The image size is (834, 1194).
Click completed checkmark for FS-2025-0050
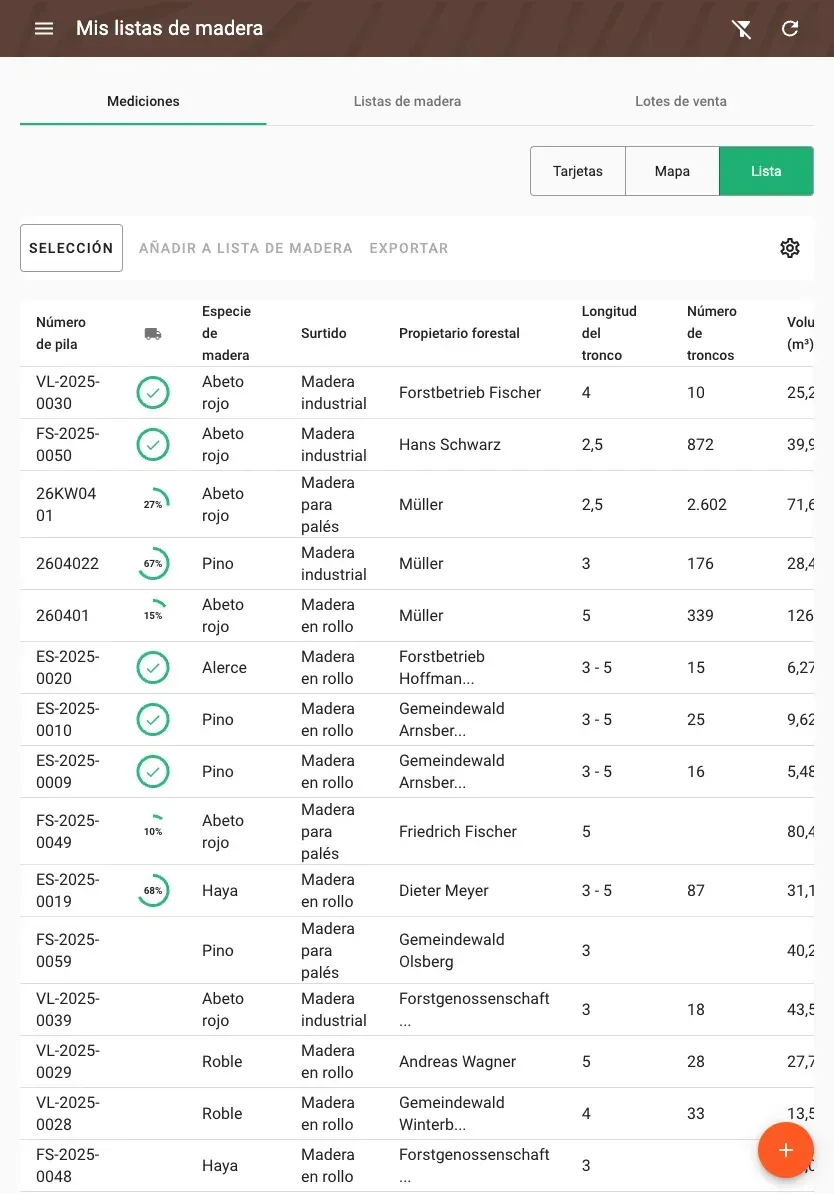(x=153, y=445)
